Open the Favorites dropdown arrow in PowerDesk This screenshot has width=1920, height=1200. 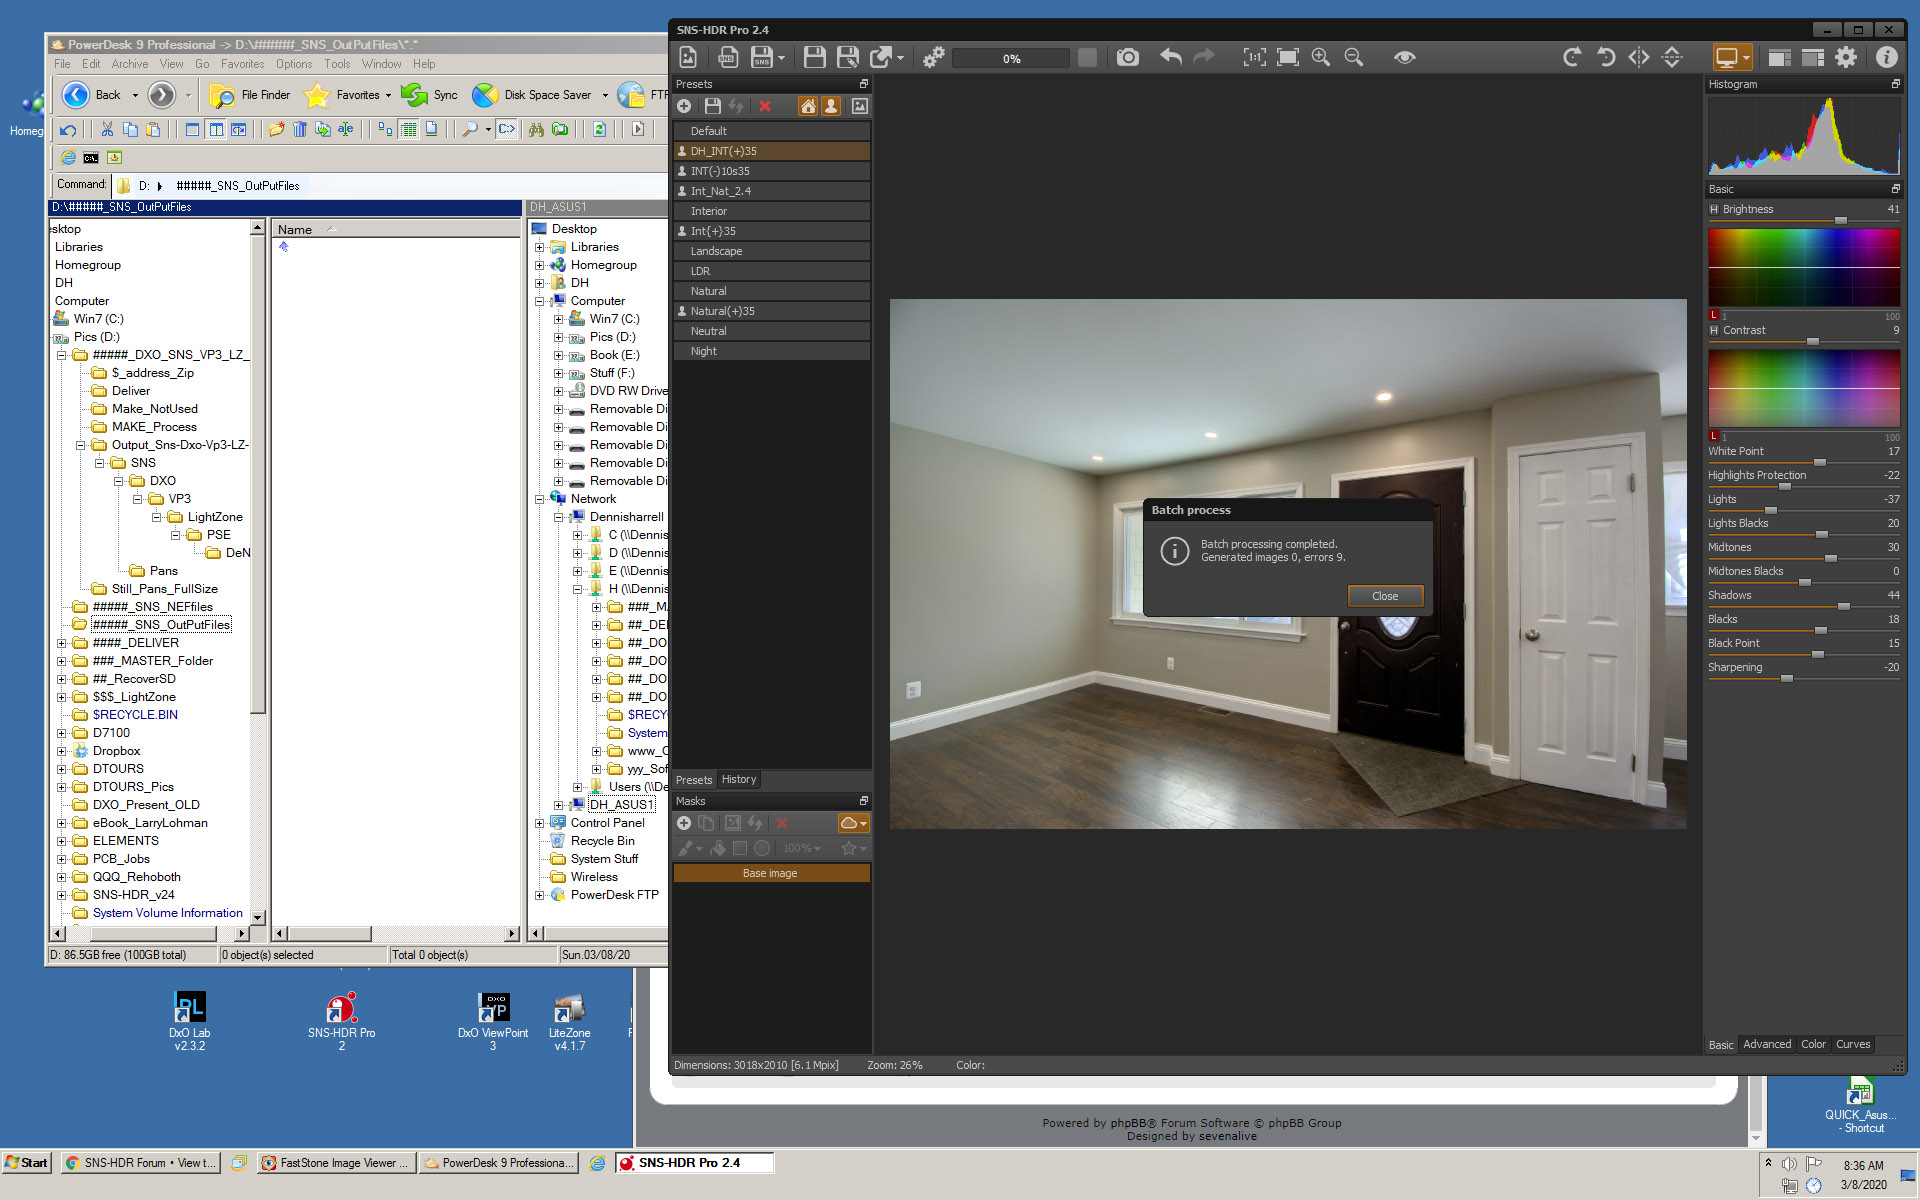click(x=389, y=96)
